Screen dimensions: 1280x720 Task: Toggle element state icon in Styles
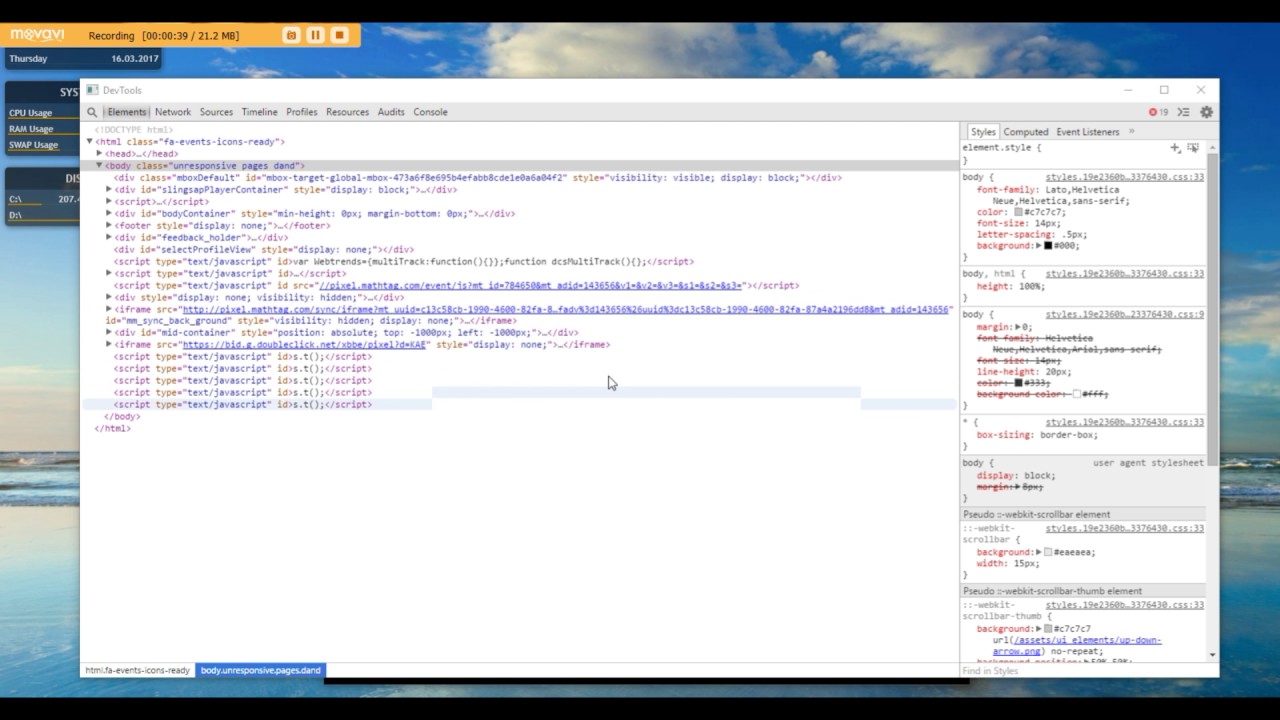coord(1193,148)
